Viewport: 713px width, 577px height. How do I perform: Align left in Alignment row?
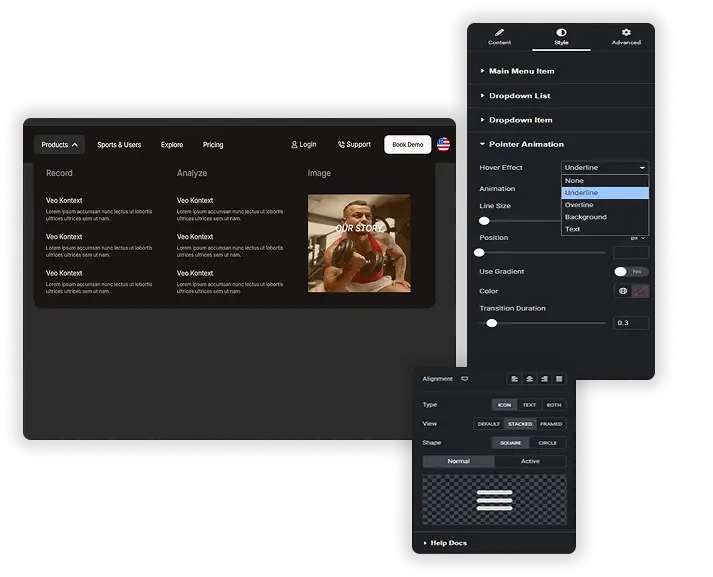(x=514, y=379)
